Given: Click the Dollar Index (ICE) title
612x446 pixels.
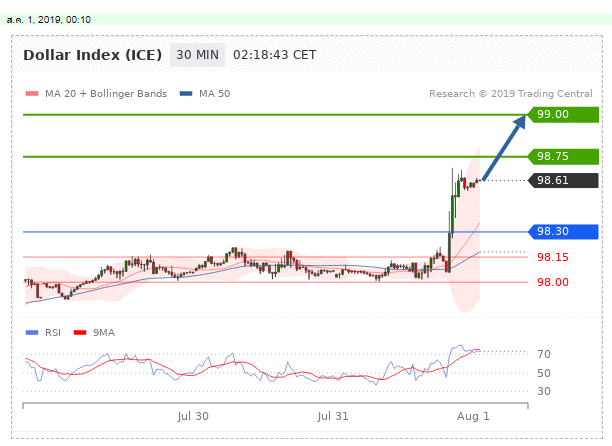Looking at the screenshot, I should 93,55.
